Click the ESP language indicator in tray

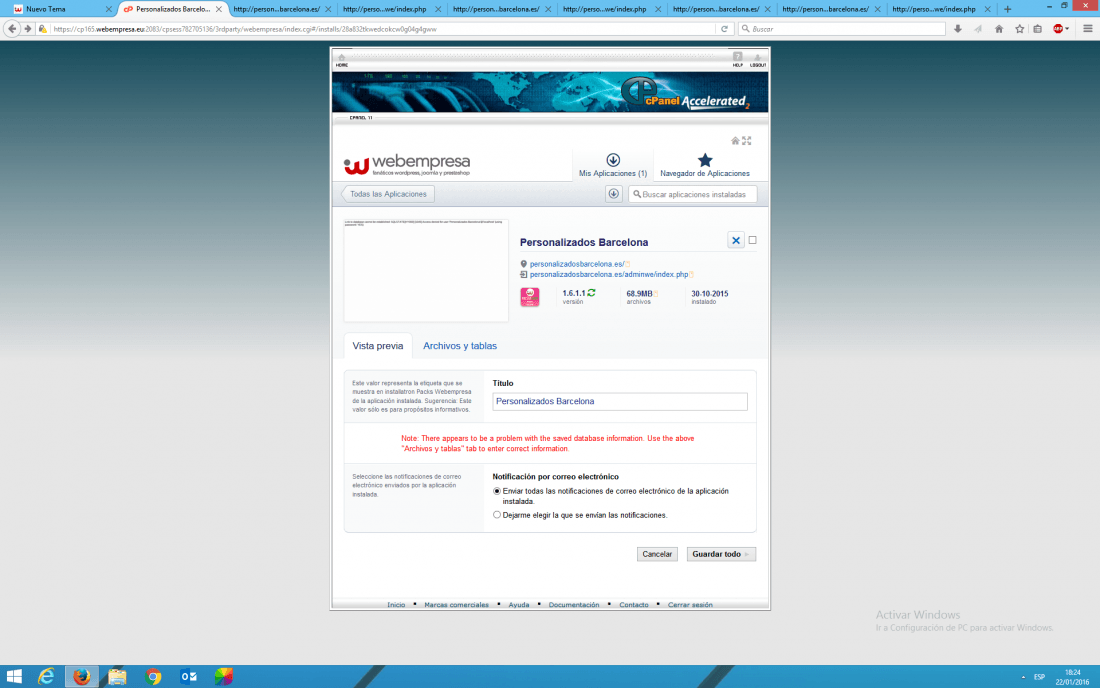coord(1039,677)
